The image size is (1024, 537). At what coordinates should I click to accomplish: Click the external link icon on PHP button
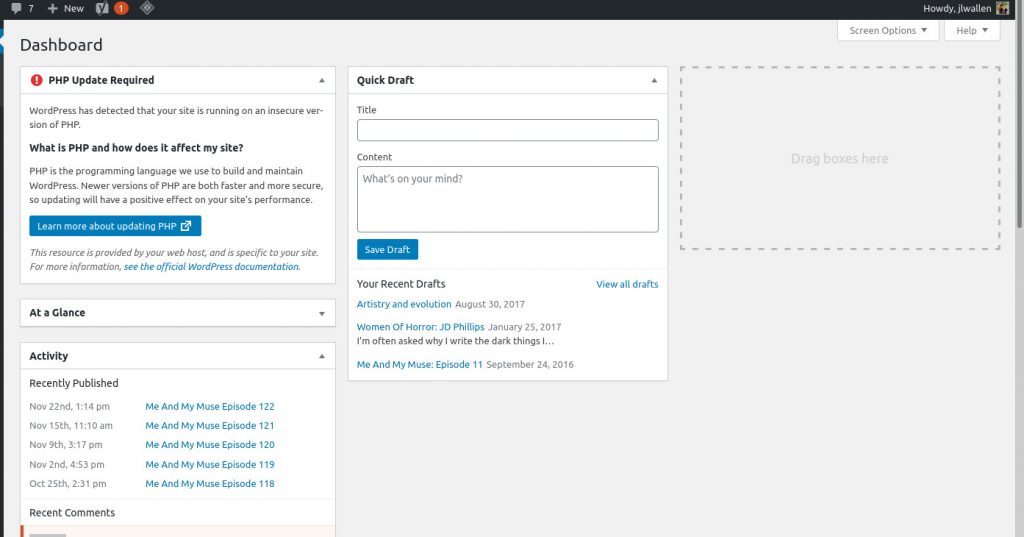coord(186,226)
